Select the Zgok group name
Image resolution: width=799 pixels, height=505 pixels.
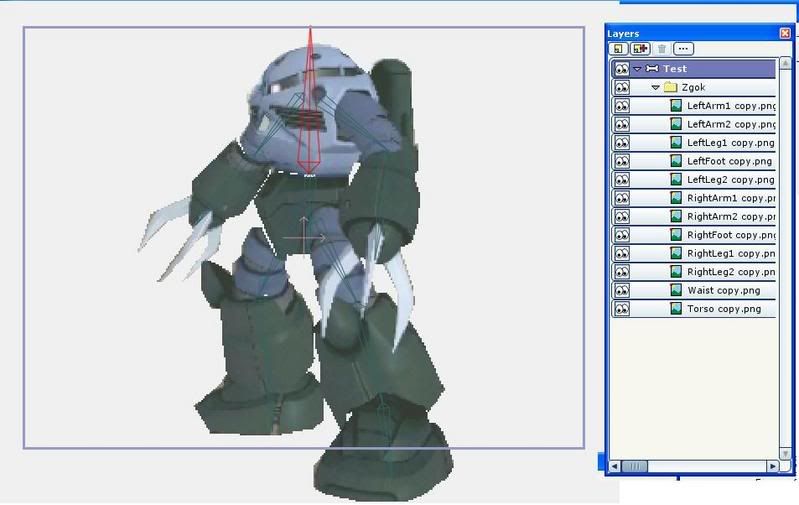[x=694, y=87]
